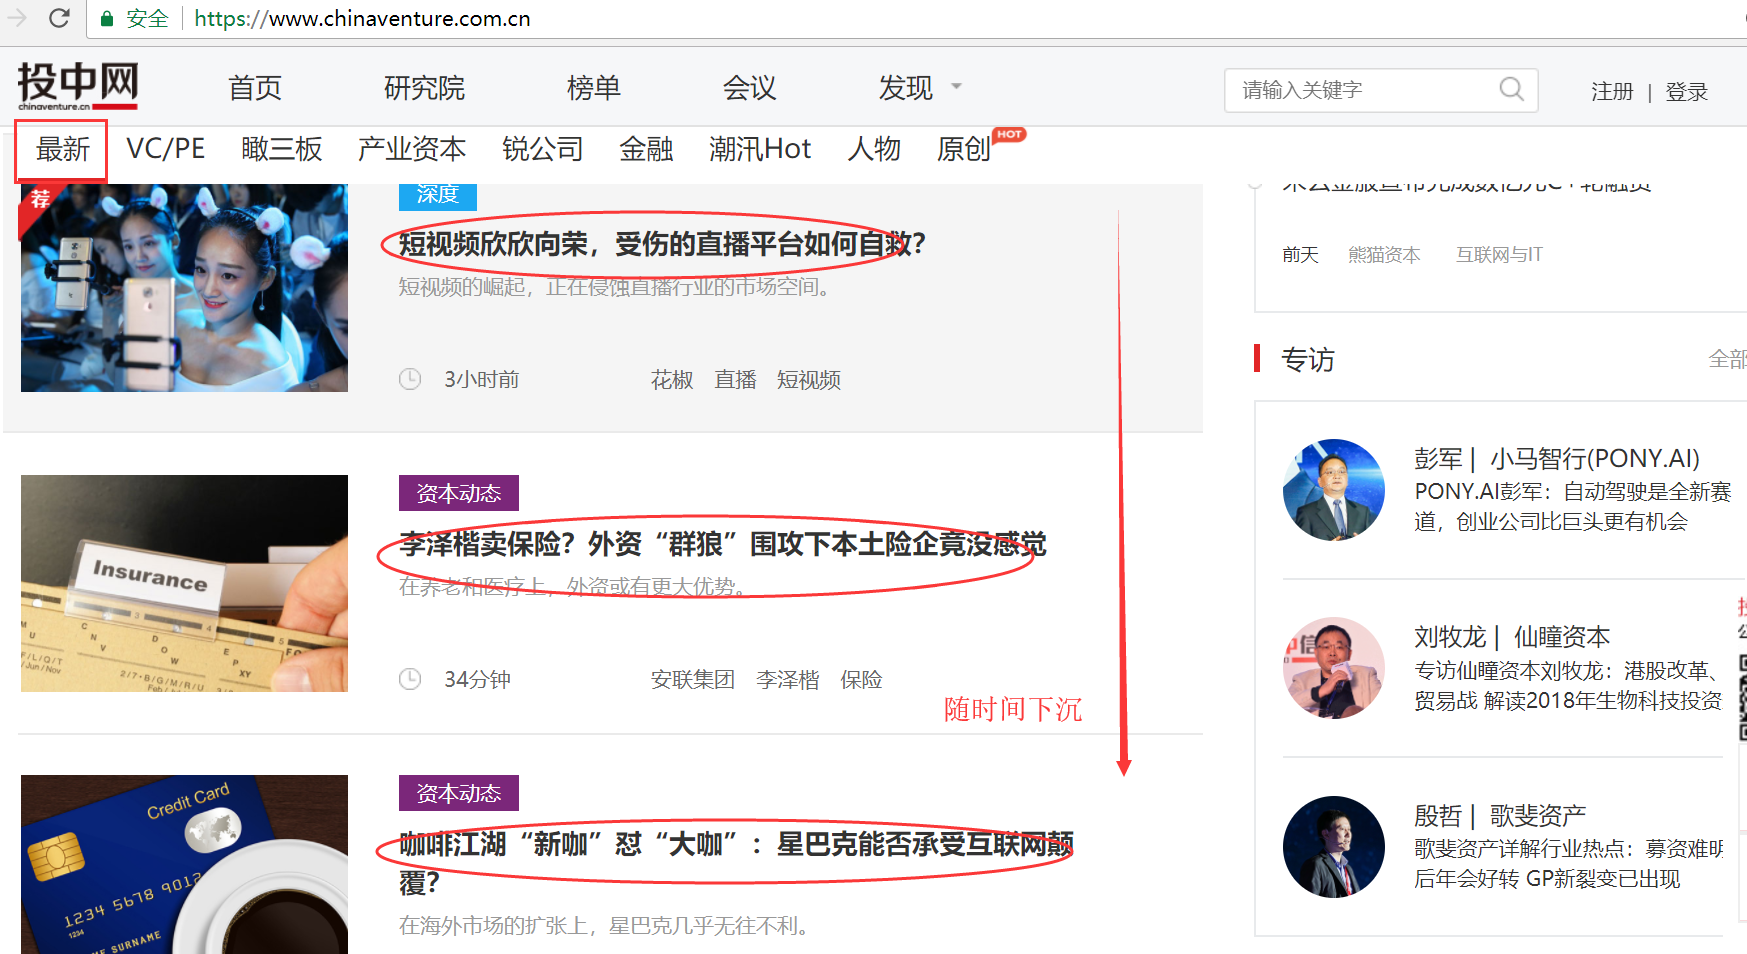Click the 花椒 tag
The width and height of the screenshot is (1747, 954).
point(672,380)
